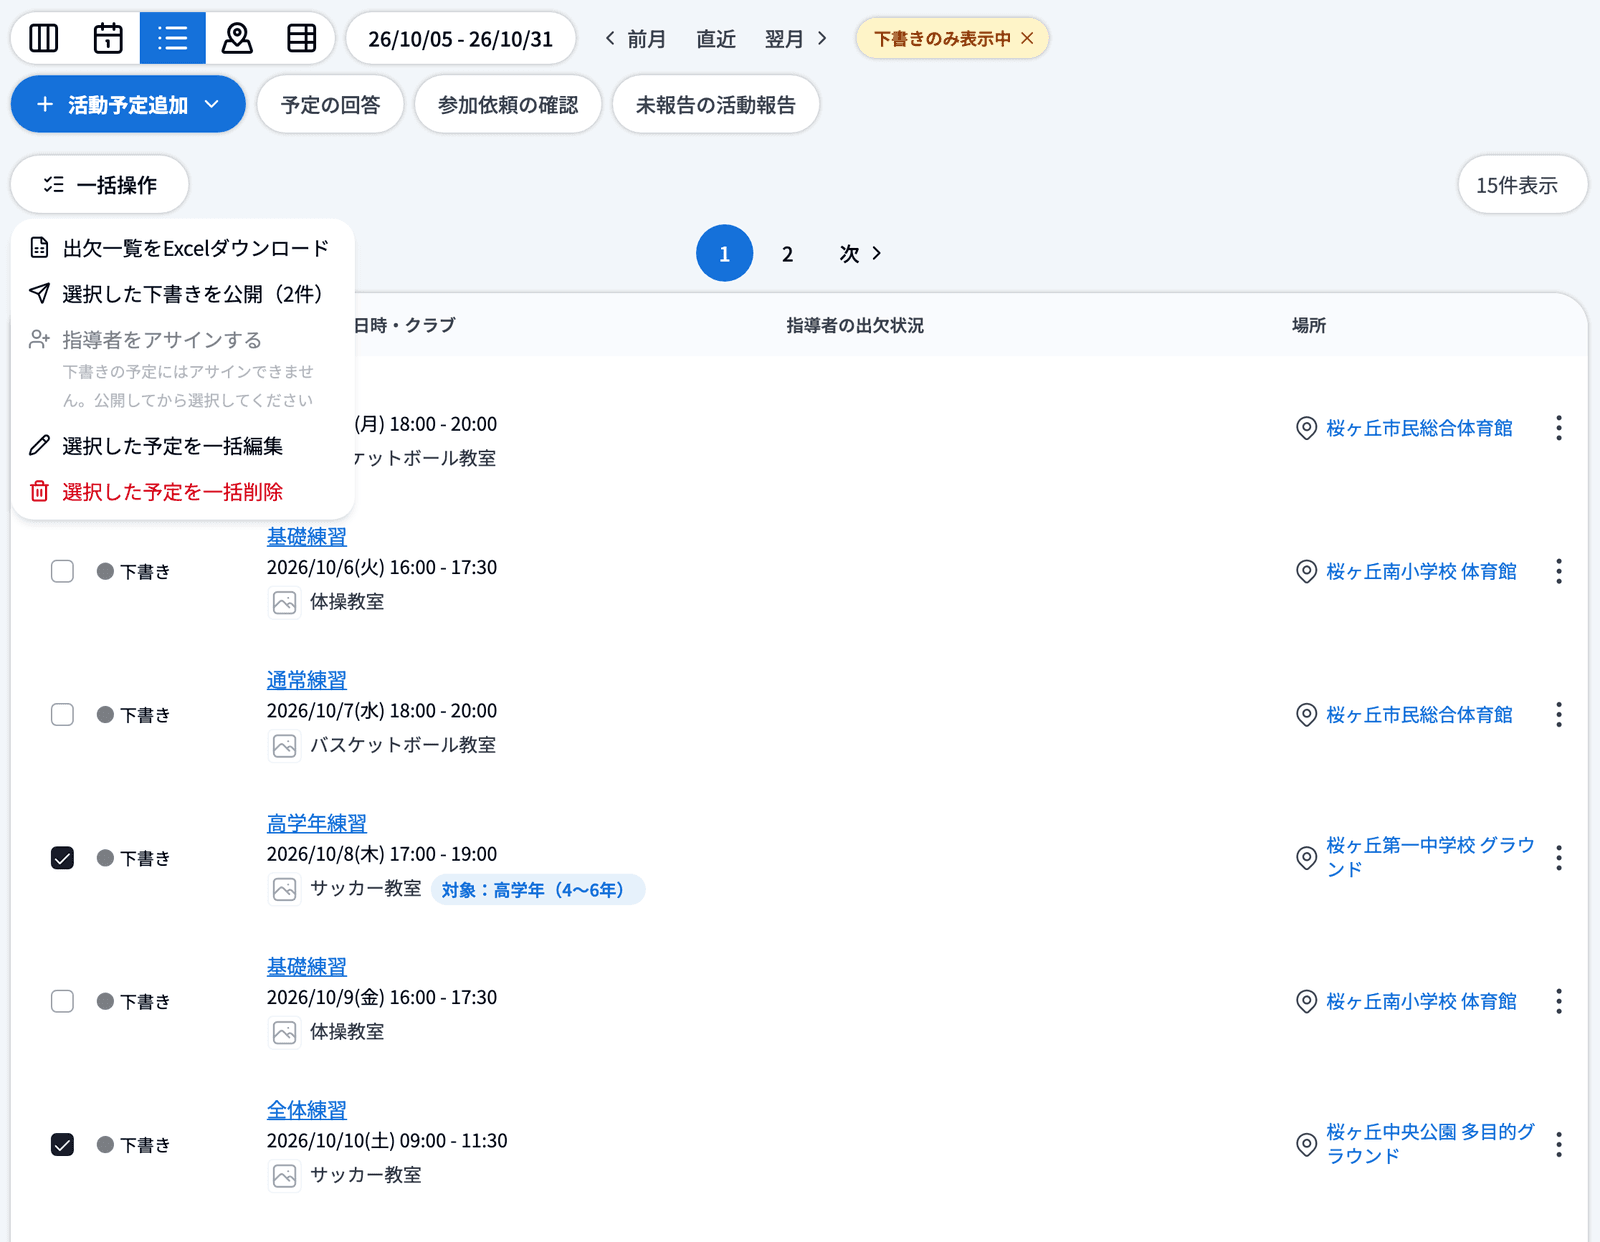This screenshot has width=1600, height=1242.
Task: Choose 出欠一覧をExcelダウンロード
Action: pyautogui.click(x=182, y=248)
